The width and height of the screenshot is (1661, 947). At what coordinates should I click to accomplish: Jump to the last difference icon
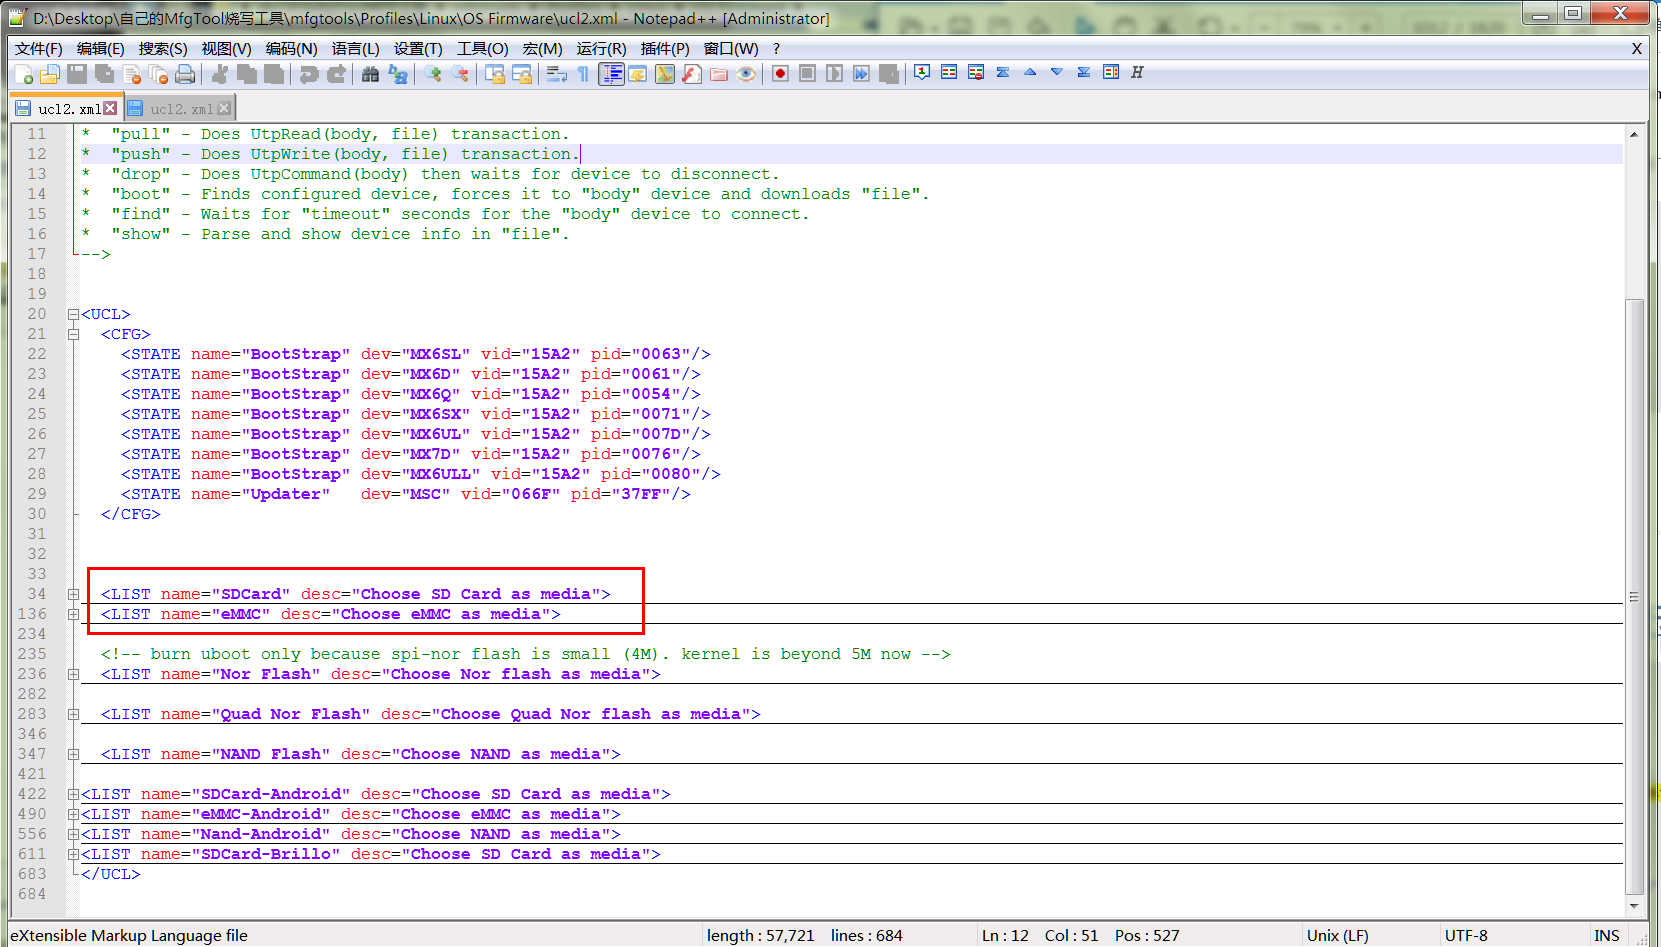[x=1084, y=72]
